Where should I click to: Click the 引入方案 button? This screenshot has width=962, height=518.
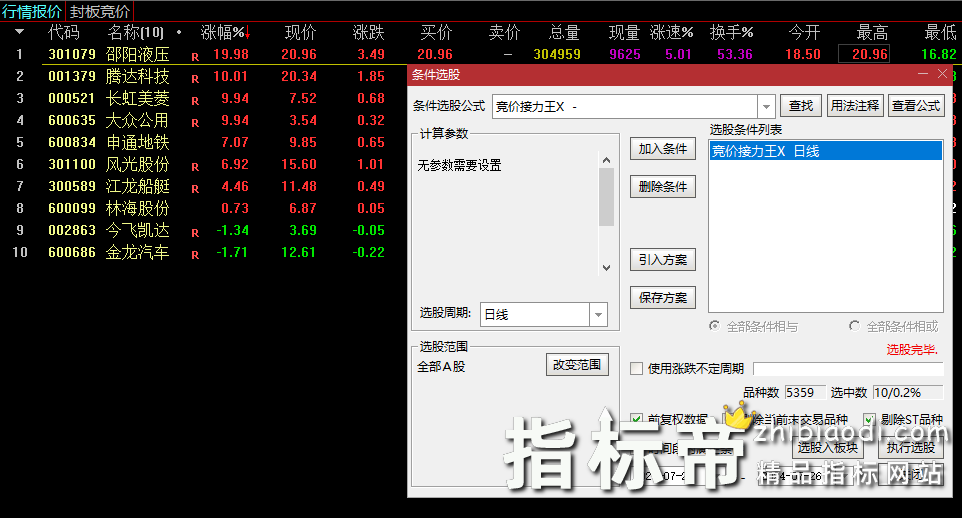[x=663, y=260]
